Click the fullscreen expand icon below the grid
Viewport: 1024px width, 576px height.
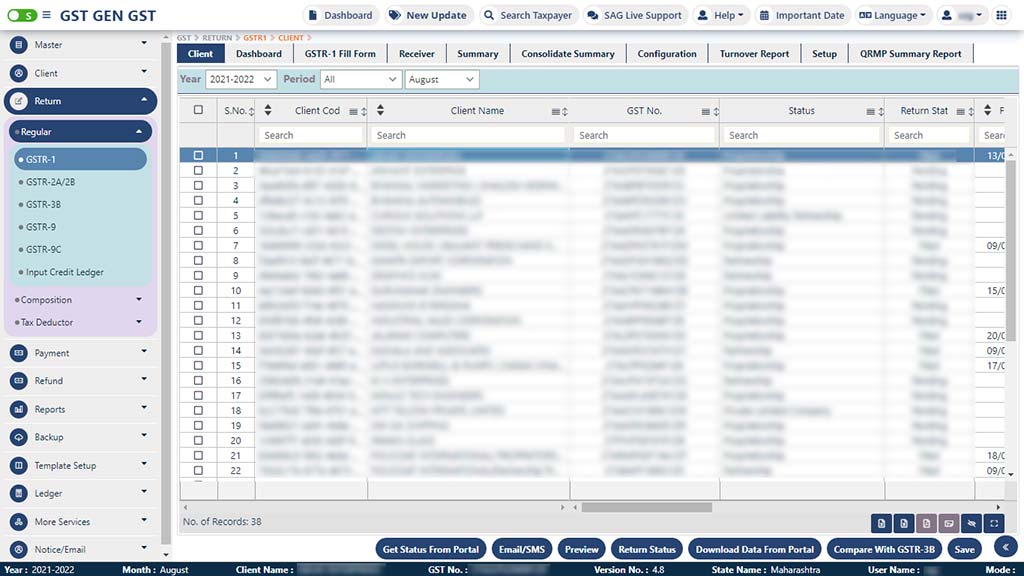pyautogui.click(x=992, y=523)
